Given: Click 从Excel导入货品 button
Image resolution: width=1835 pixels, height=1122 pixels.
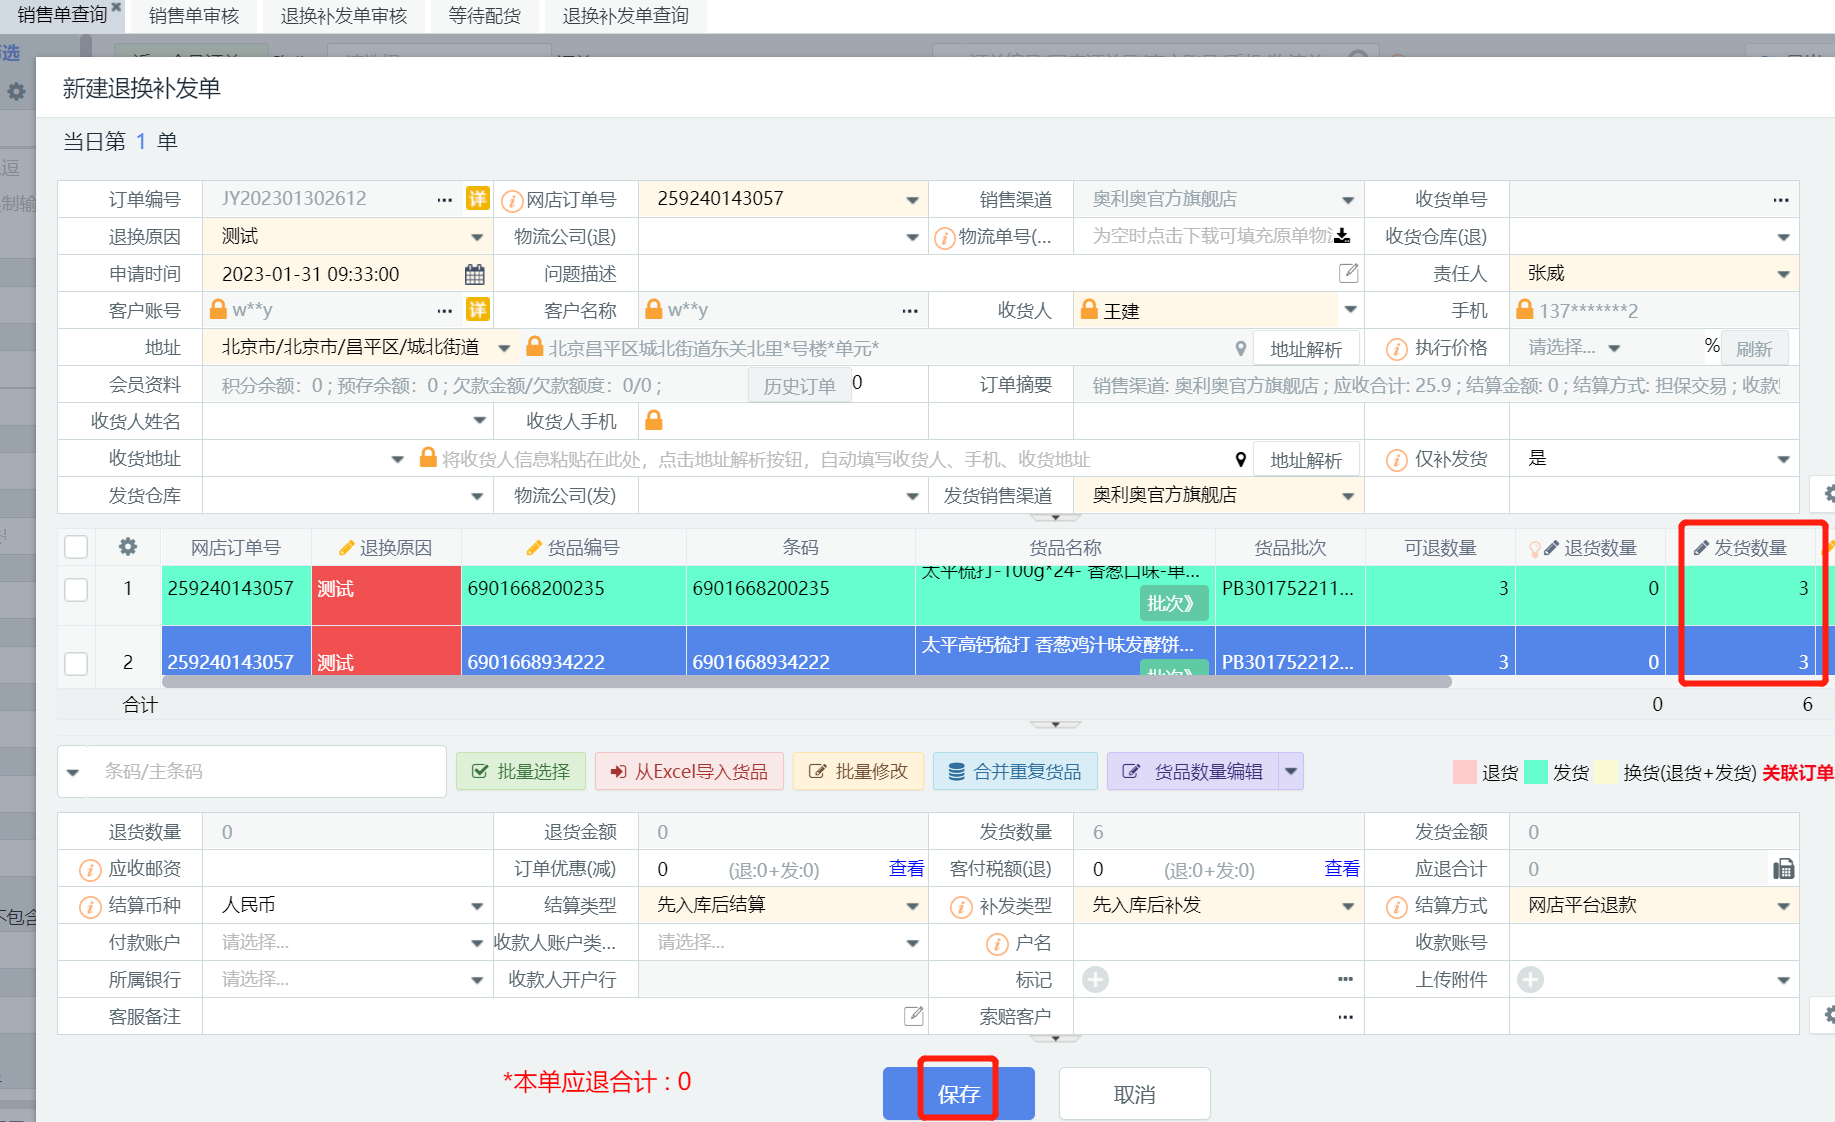Looking at the screenshot, I should coord(689,771).
